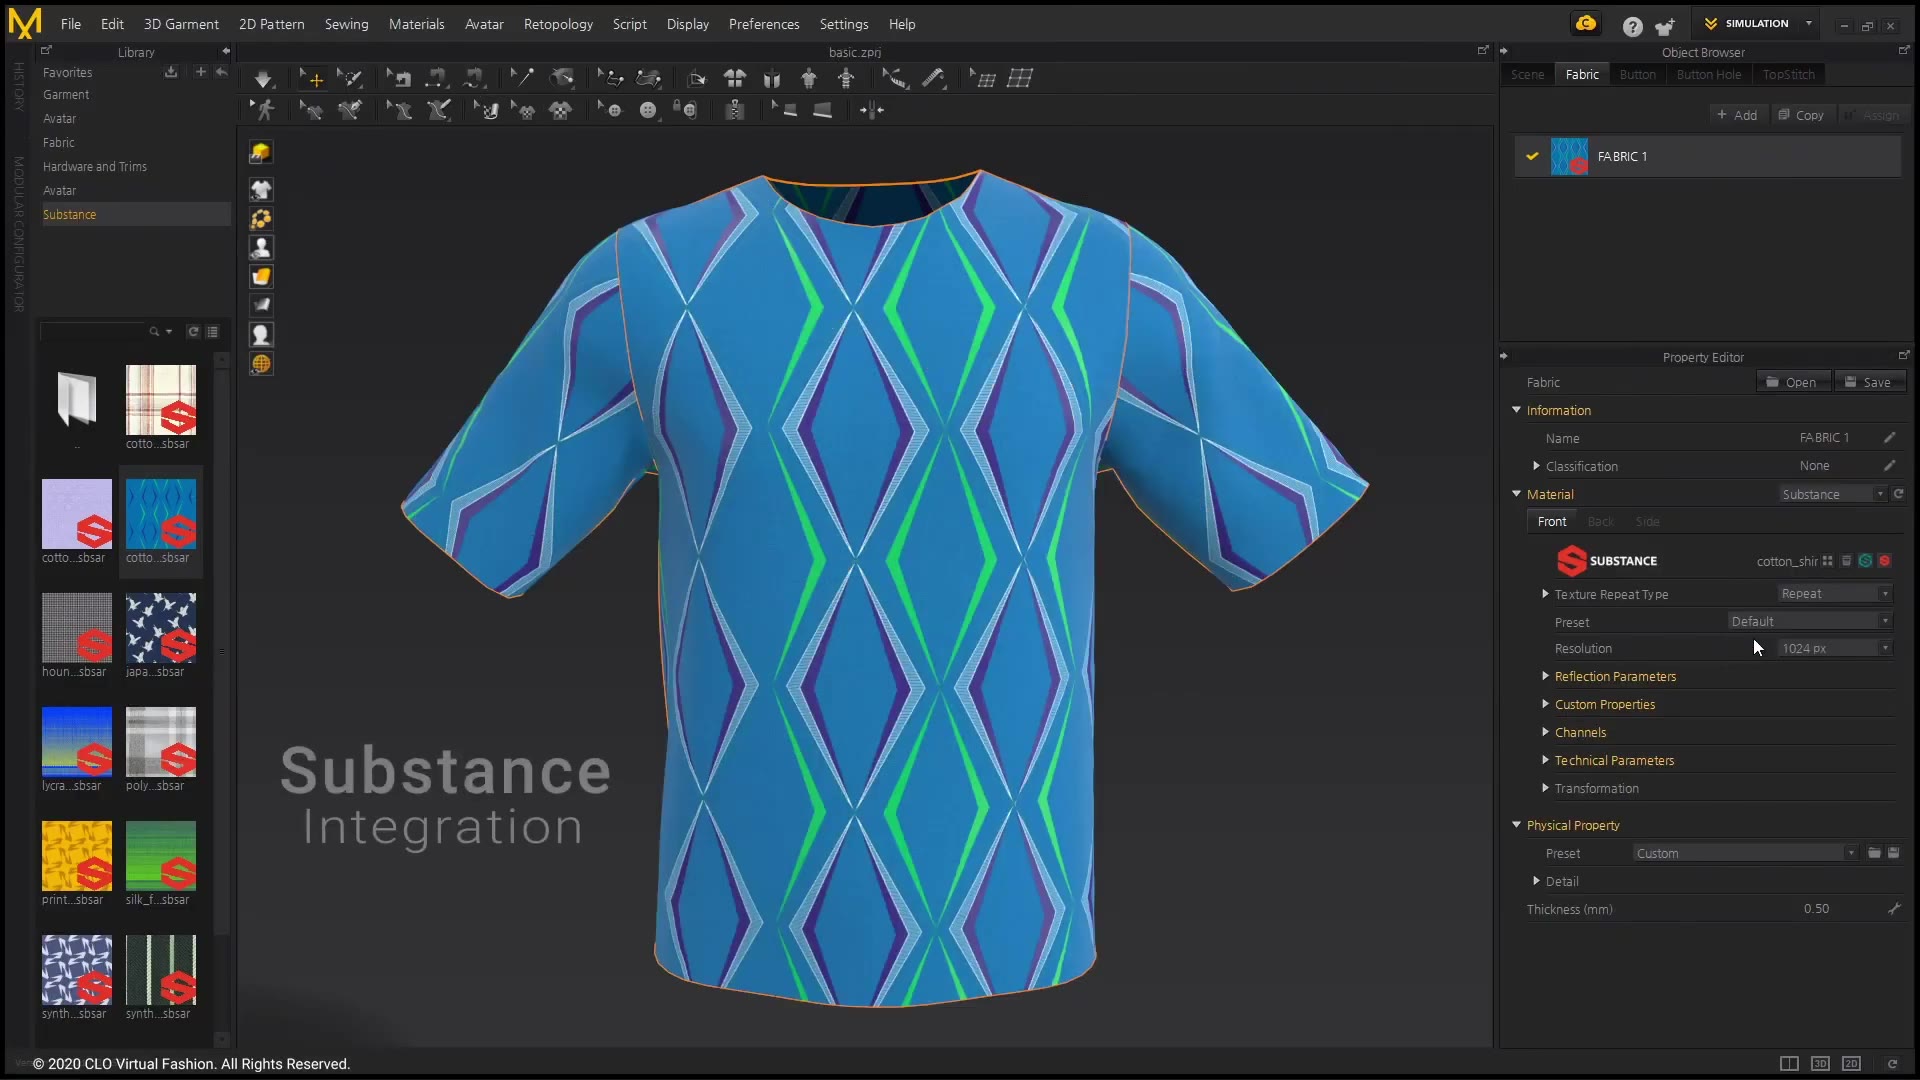The width and height of the screenshot is (1920, 1080).
Task: Click the Open fabric button
Action: click(x=1792, y=382)
